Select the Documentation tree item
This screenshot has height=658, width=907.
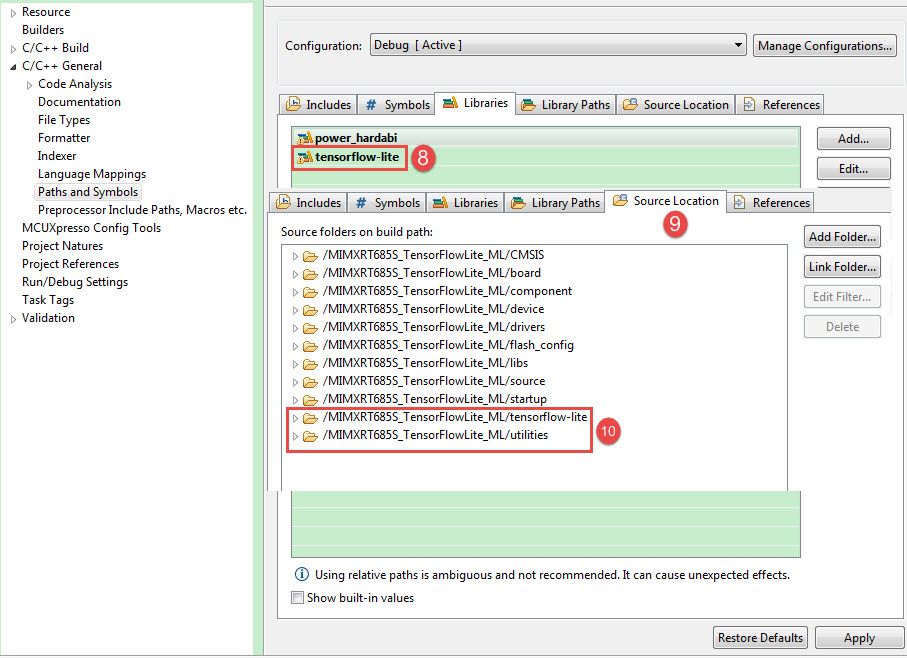click(x=79, y=102)
